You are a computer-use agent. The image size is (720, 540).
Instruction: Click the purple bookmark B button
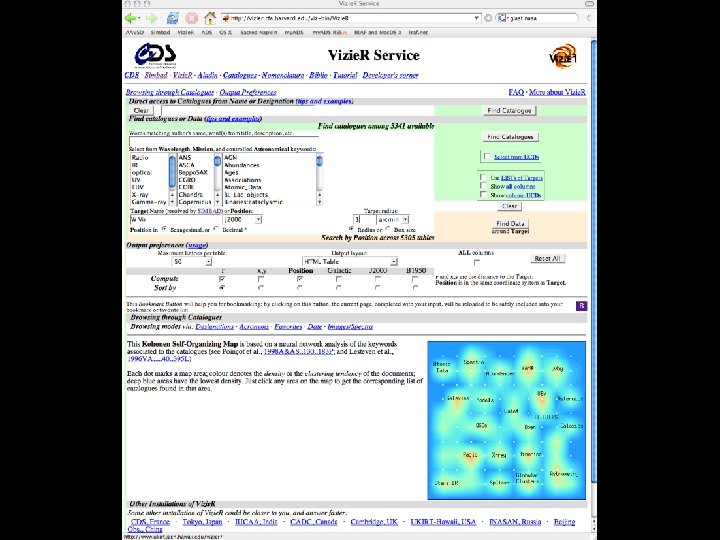(581, 306)
